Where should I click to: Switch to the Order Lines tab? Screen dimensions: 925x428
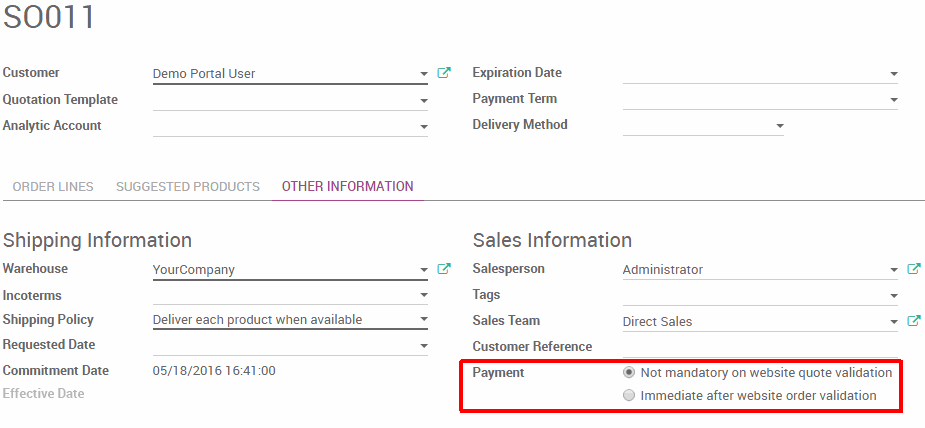pos(53,187)
